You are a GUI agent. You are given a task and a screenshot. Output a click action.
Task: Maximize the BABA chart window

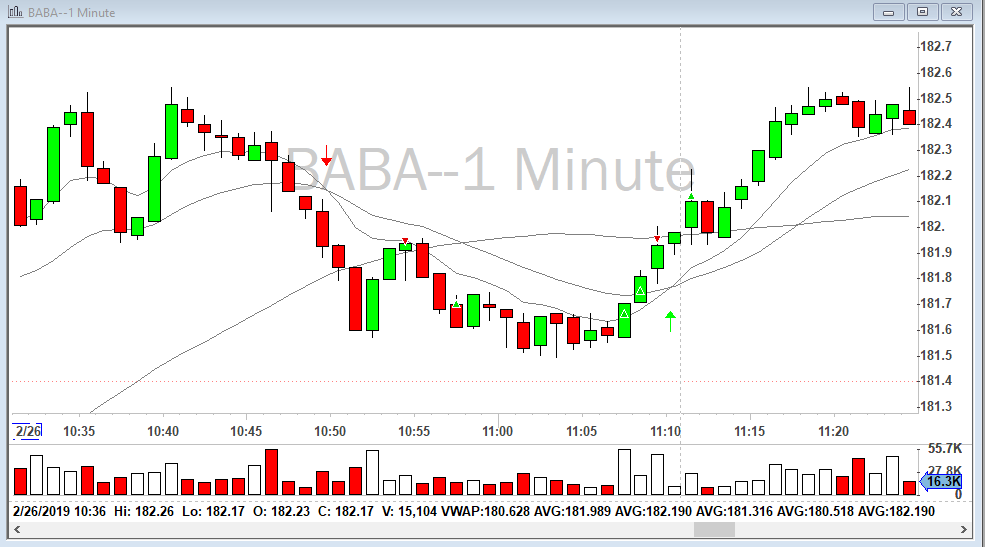[922, 12]
